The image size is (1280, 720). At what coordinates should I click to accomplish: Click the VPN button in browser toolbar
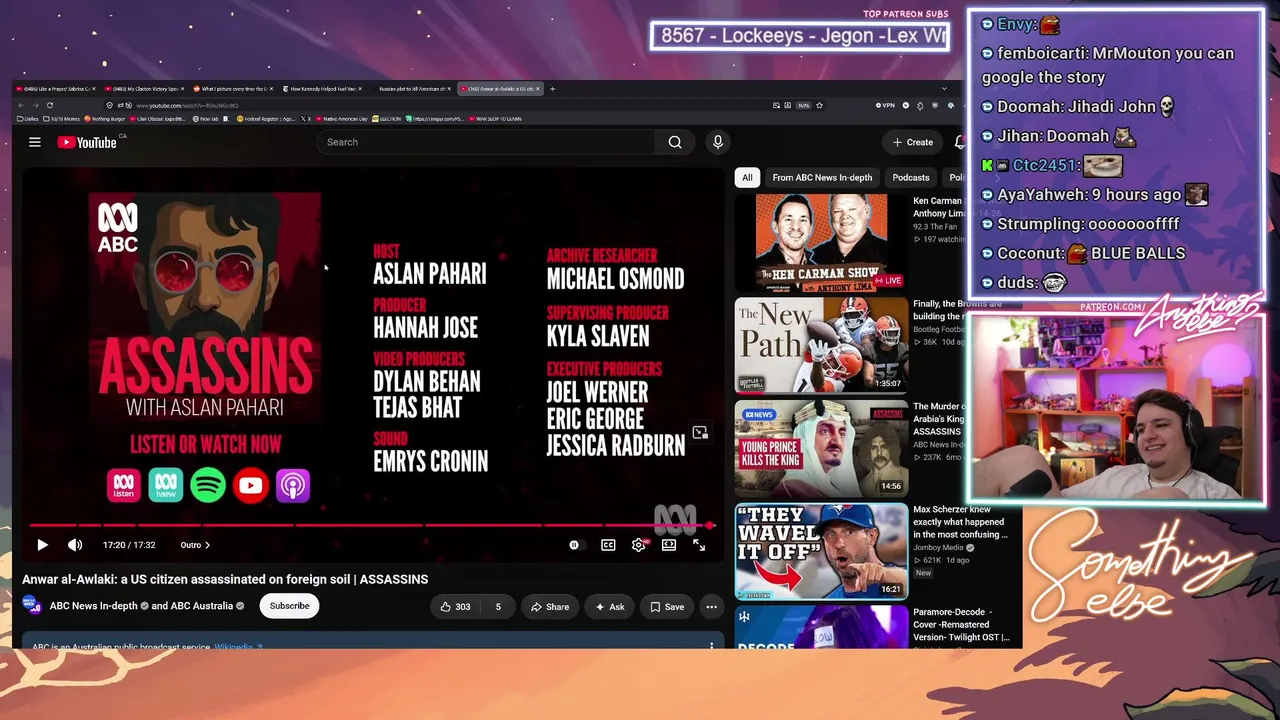pos(885,105)
